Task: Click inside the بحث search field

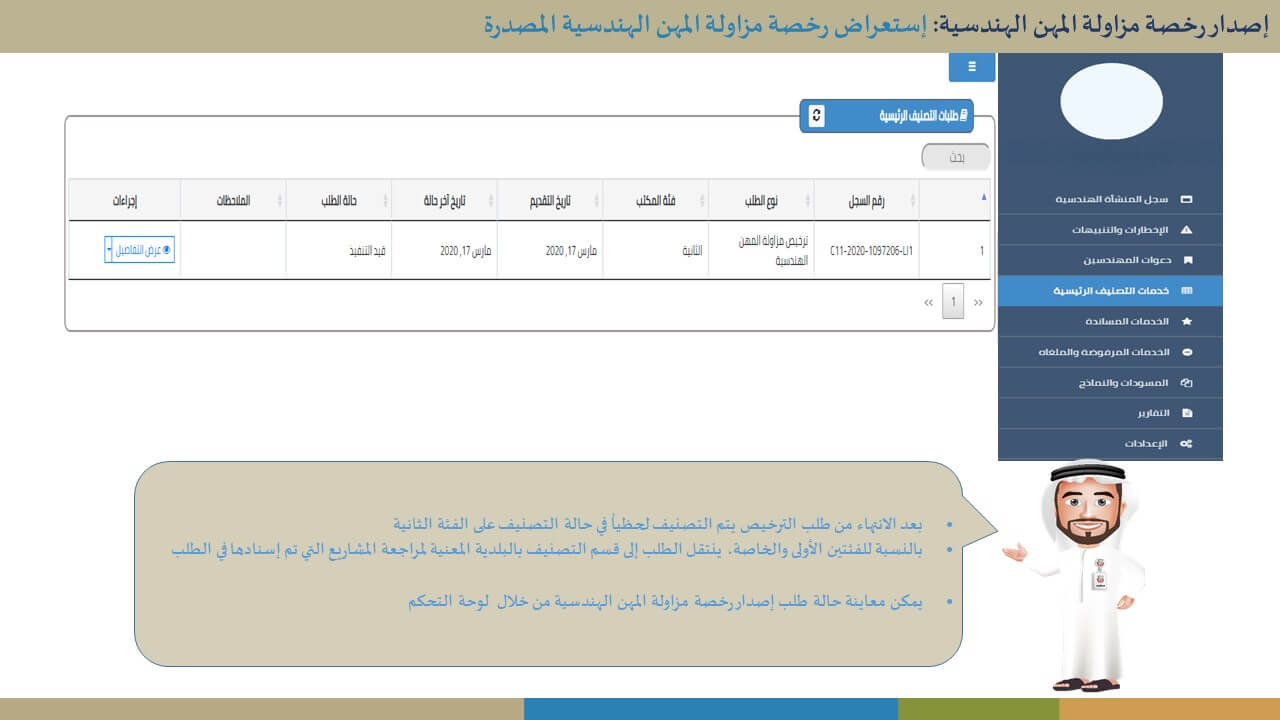Action: pos(955,157)
